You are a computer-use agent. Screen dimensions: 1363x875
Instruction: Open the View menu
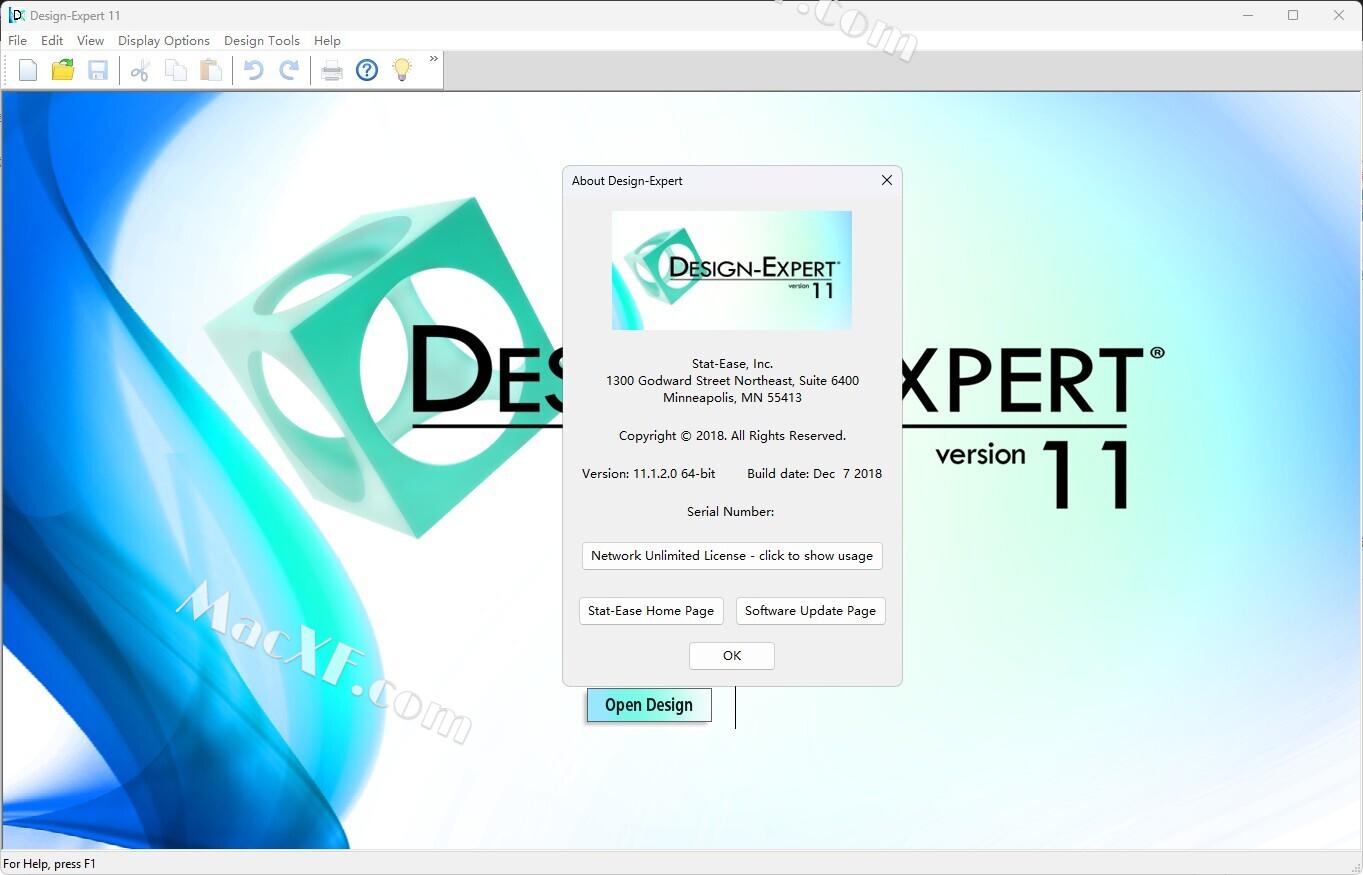tap(90, 41)
